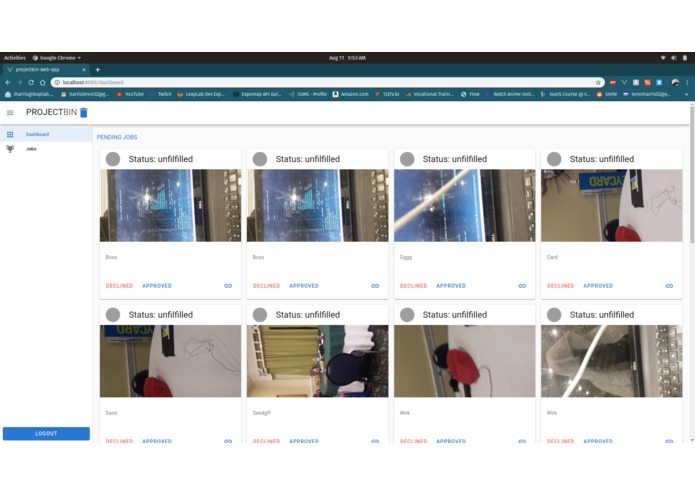
Task: Open a new tab with the plus icon
Action: [x=98, y=70]
